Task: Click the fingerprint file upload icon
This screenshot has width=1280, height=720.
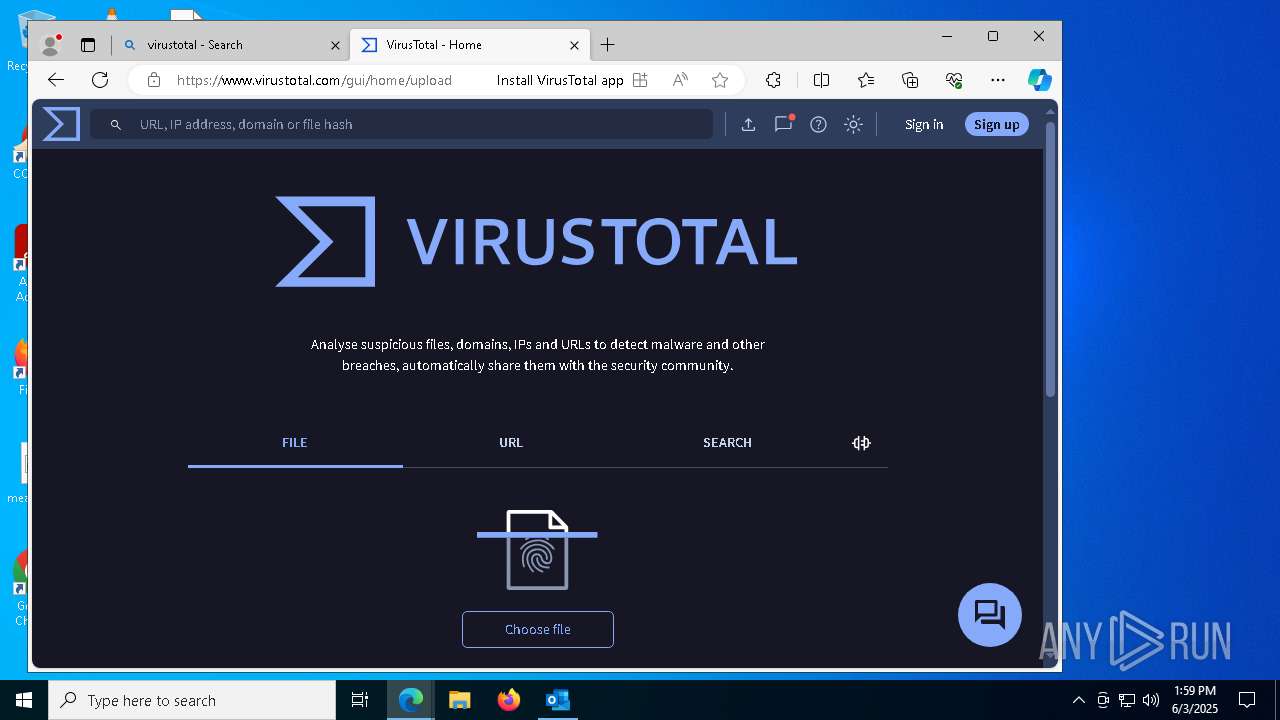Action: pyautogui.click(x=537, y=550)
